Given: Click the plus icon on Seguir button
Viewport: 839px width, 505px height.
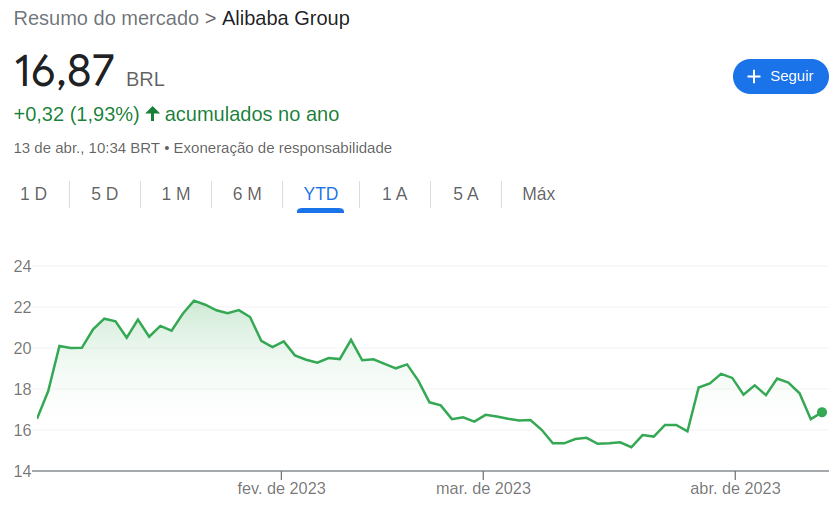Looking at the screenshot, I should tap(753, 76).
